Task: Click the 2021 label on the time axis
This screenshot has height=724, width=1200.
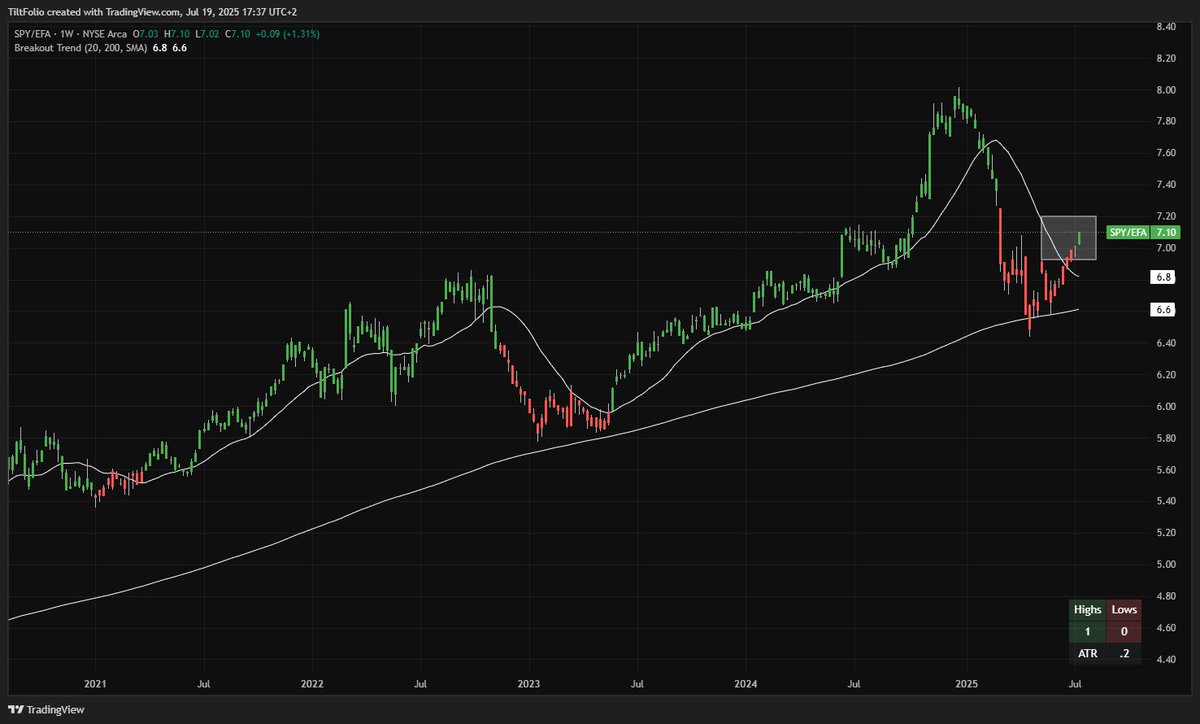Action: tap(94, 685)
